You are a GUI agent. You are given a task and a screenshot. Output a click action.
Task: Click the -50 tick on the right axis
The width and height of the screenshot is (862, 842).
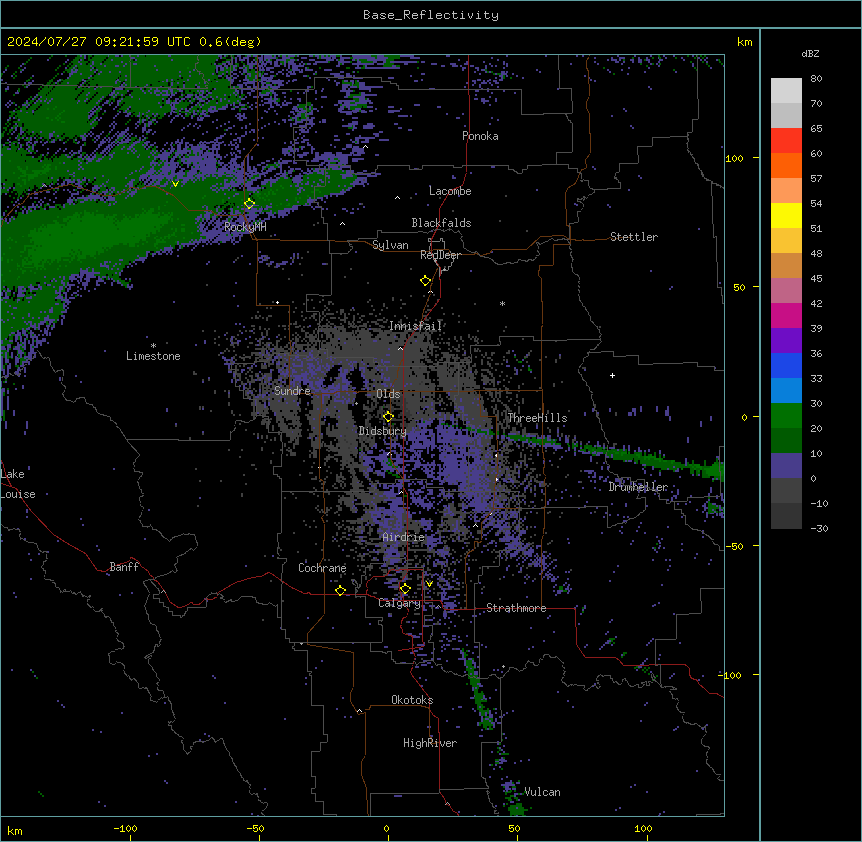[x=734, y=546]
